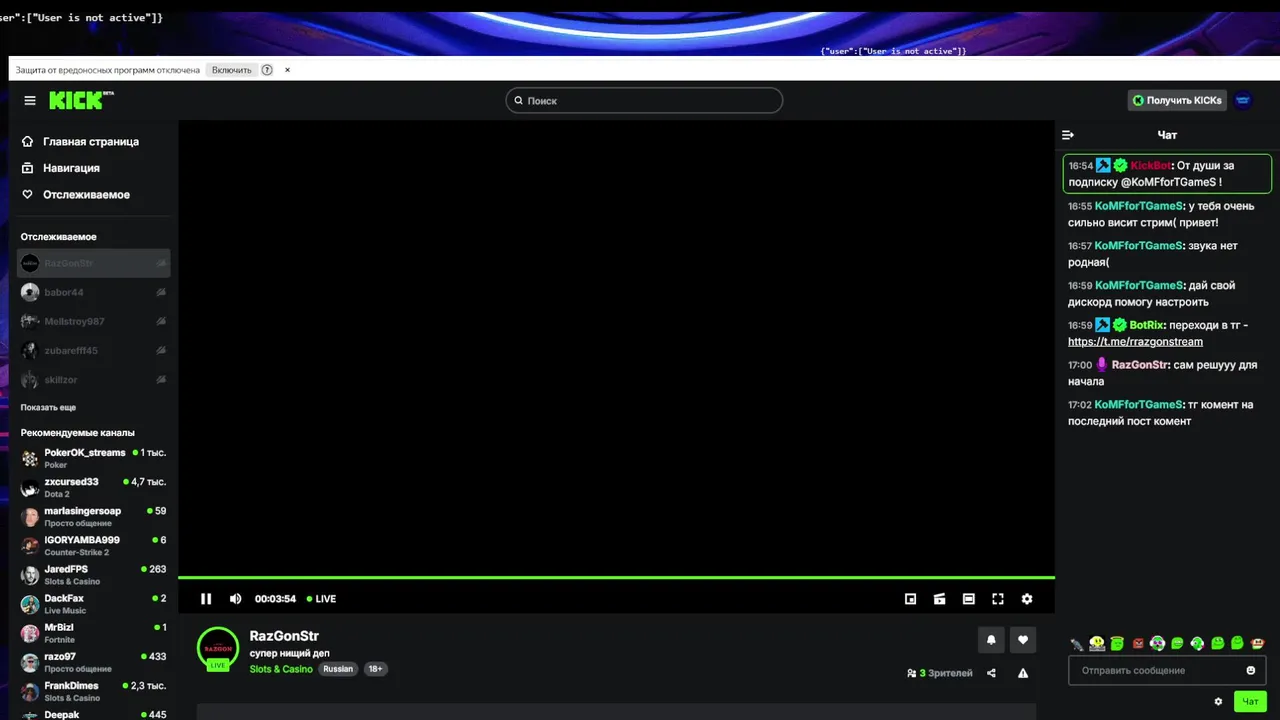Click the RazGonStr channel avatar
Image resolution: width=1280 pixels, height=720 pixels.
click(218, 648)
